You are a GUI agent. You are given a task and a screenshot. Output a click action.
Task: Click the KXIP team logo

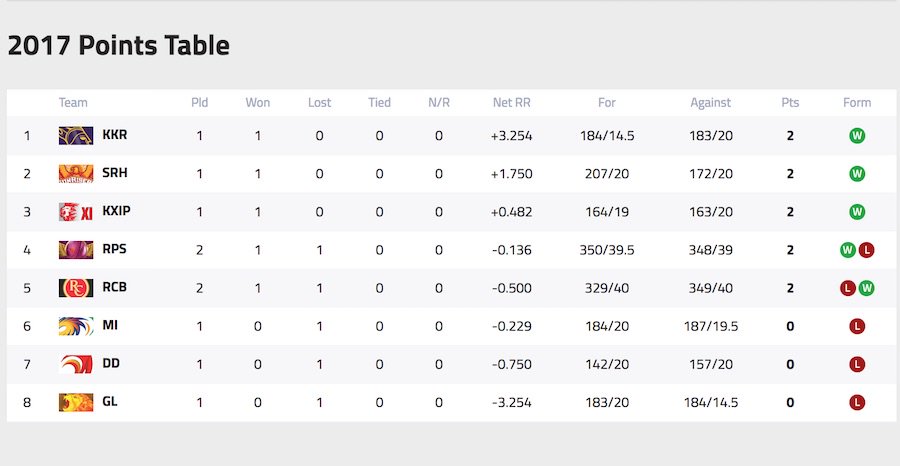(x=75, y=211)
